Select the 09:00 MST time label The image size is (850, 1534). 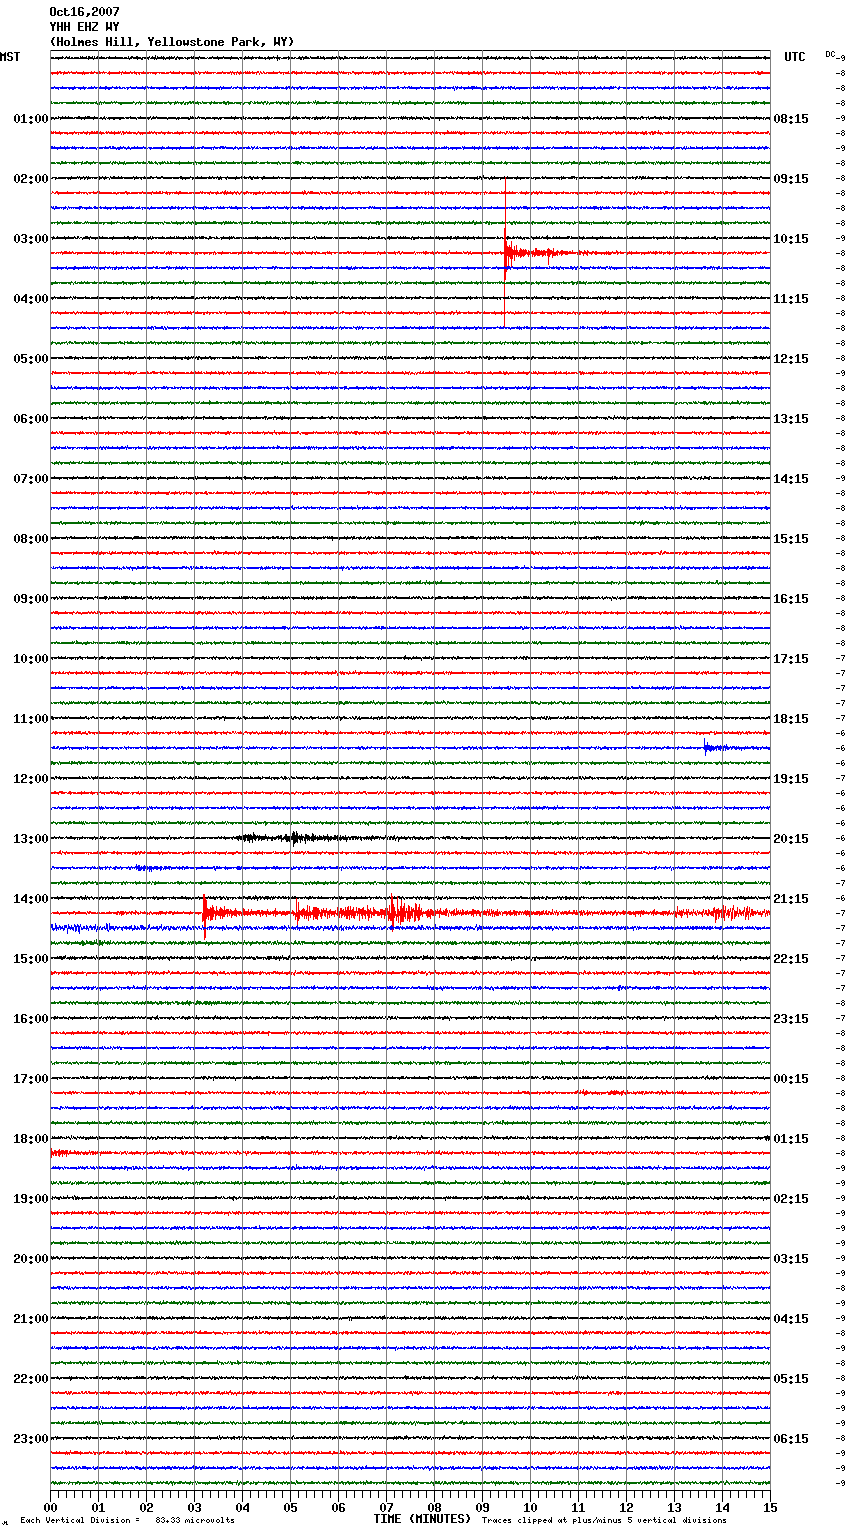pyautogui.click(x=30, y=599)
